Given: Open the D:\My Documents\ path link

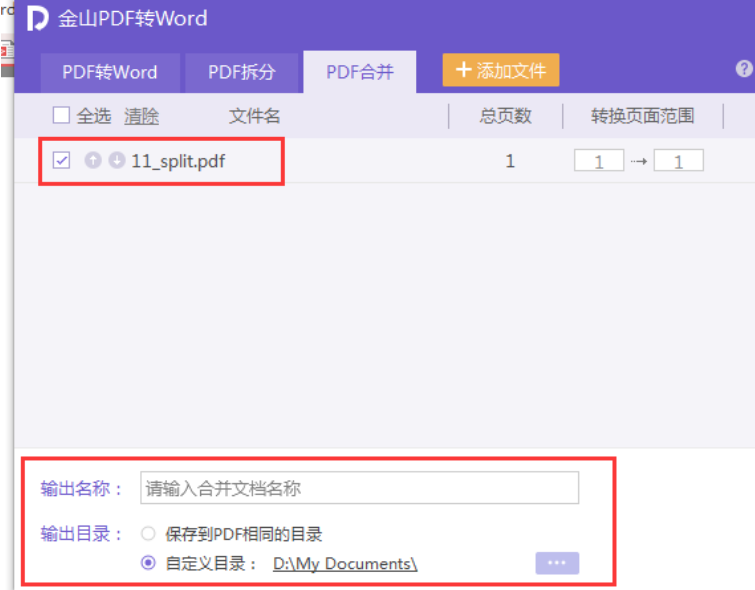Looking at the screenshot, I should (345, 564).
